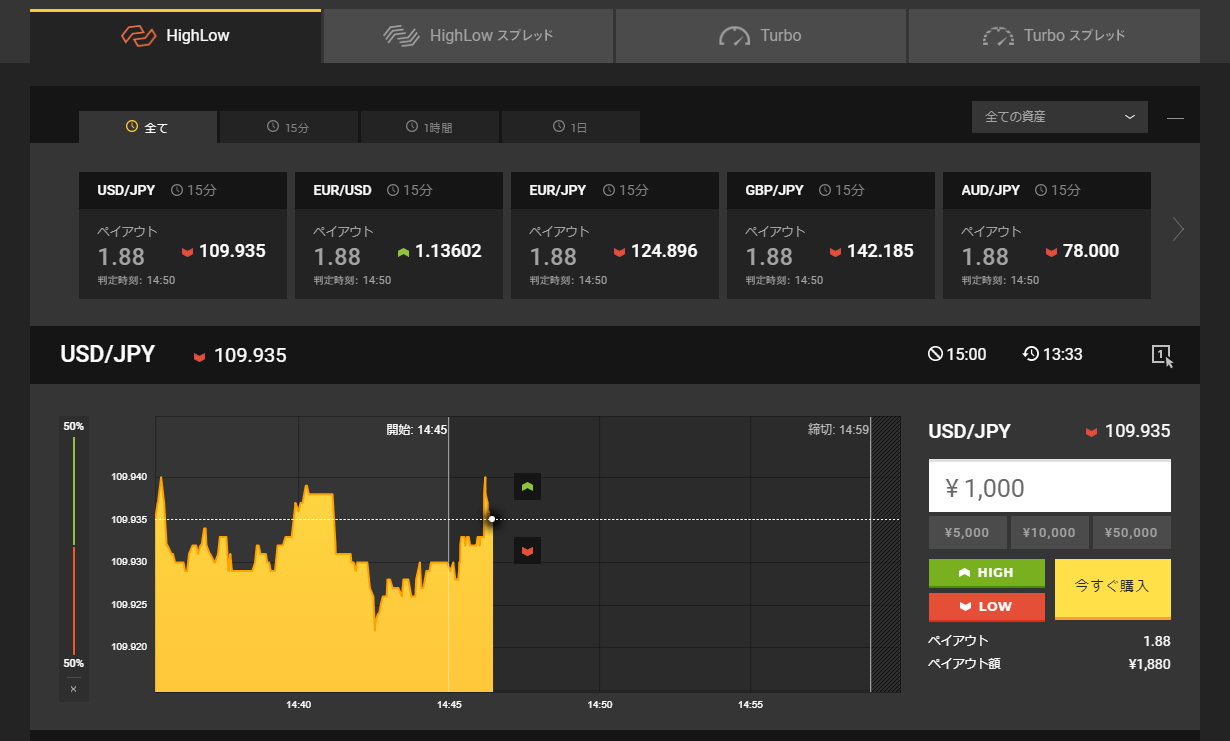Click the 50% sentiment gauge bar
The image size is (1230, 741).
(74, 545)
